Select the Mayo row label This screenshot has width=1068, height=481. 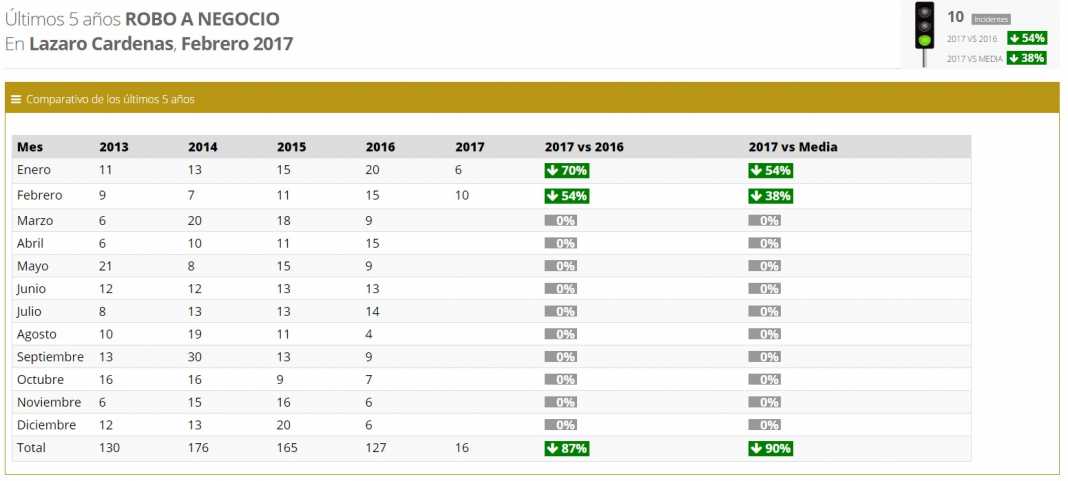click(33, 266)
